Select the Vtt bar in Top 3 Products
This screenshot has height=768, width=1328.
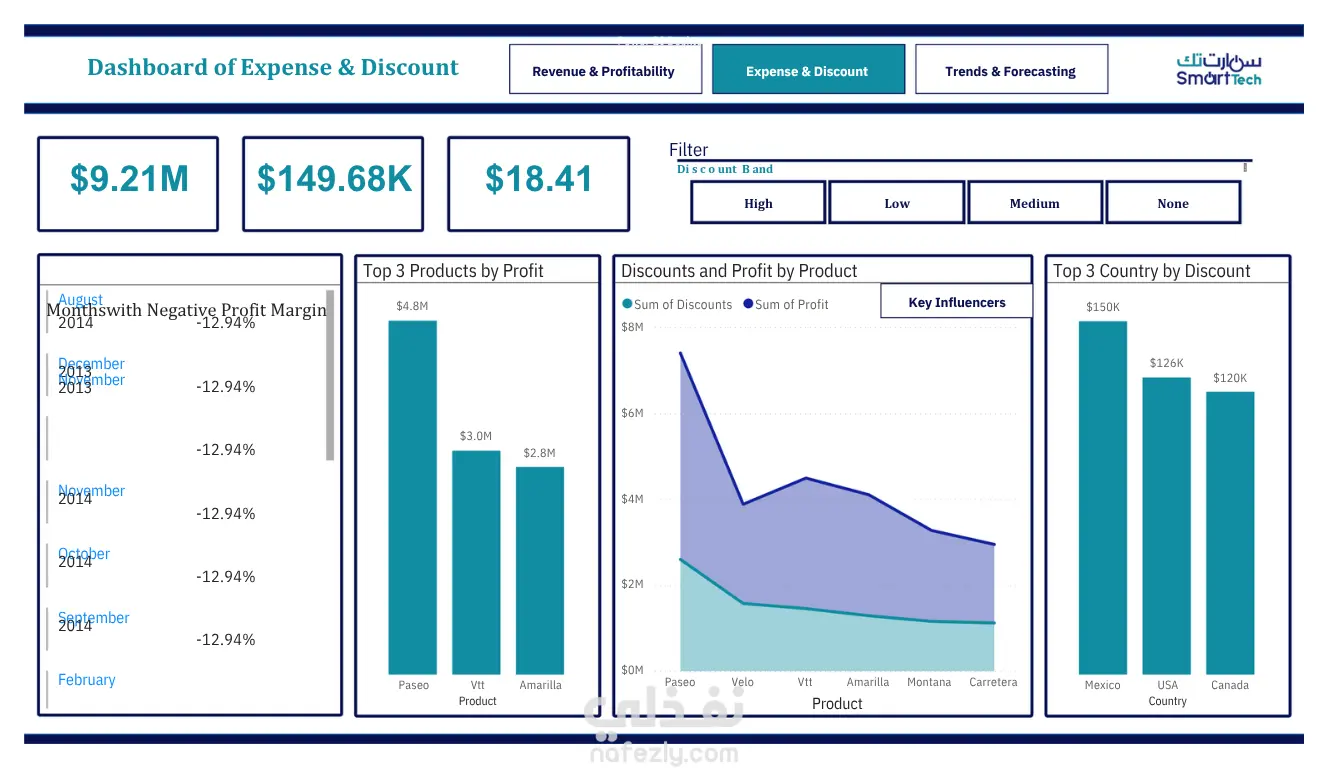pos(476,562)
